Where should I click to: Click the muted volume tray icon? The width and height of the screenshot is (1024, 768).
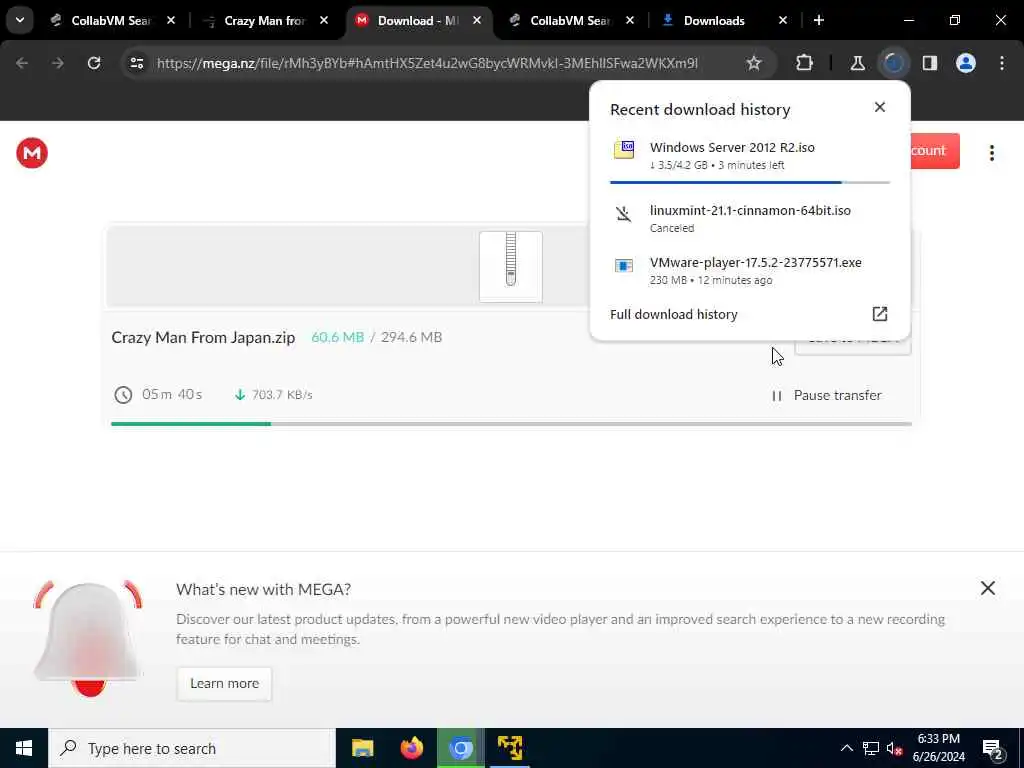pos(895,749)
